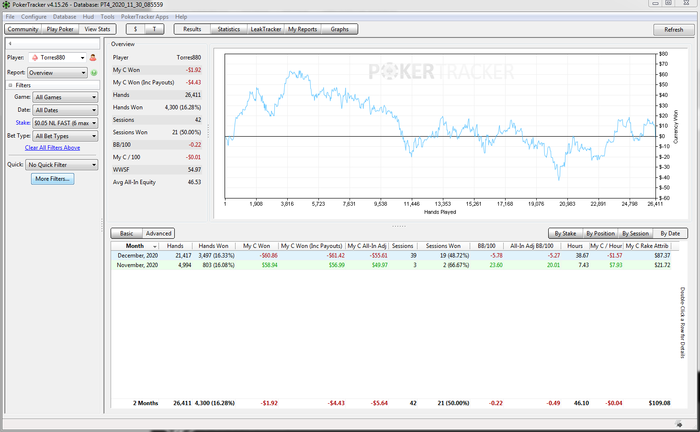This screenshot has height=432, width=700.
Task: Switch to the Play Poker tab
Action: (60, 29)
